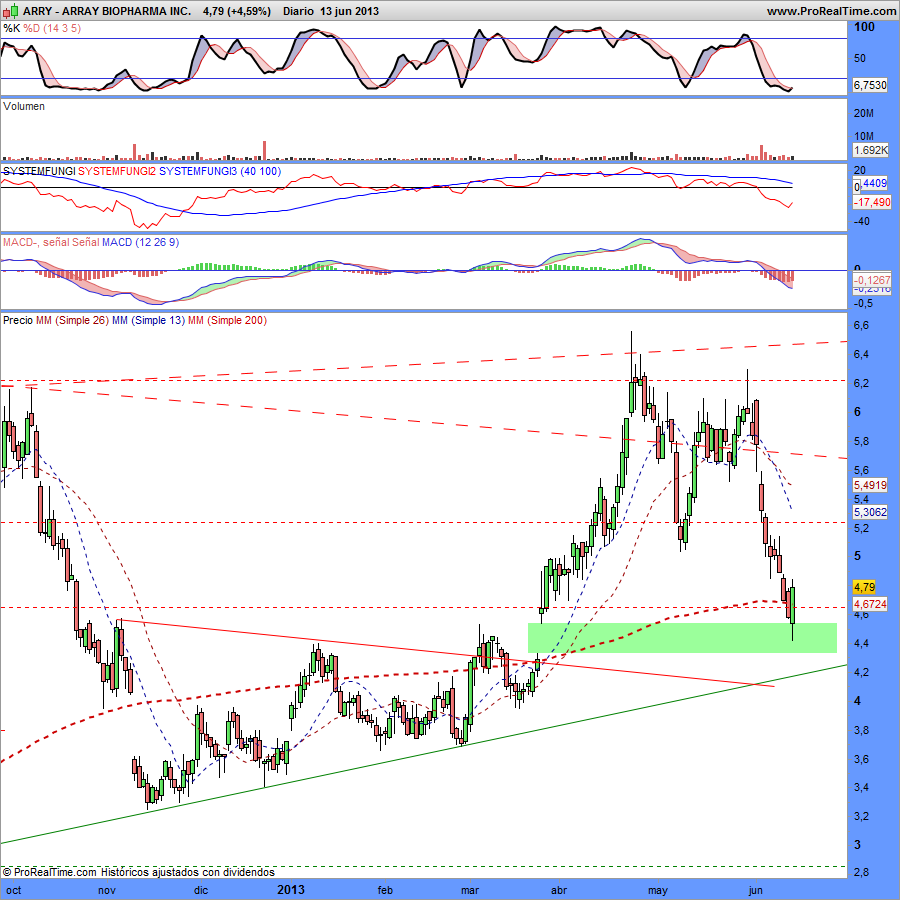The height and width of the screenshot is (900, 900).
Task: Click the 4,79 (+4,59%) price change text
Action: [x=236, y=11]
